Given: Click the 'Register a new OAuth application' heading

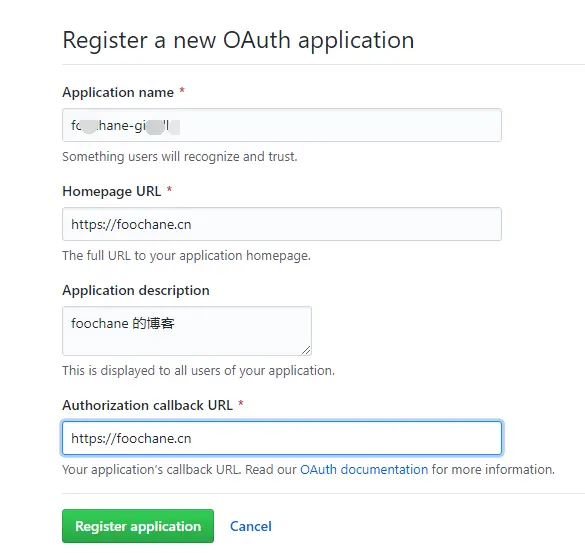Looking at the screenshot, I should pyautogui.click(x=238, y=40).
